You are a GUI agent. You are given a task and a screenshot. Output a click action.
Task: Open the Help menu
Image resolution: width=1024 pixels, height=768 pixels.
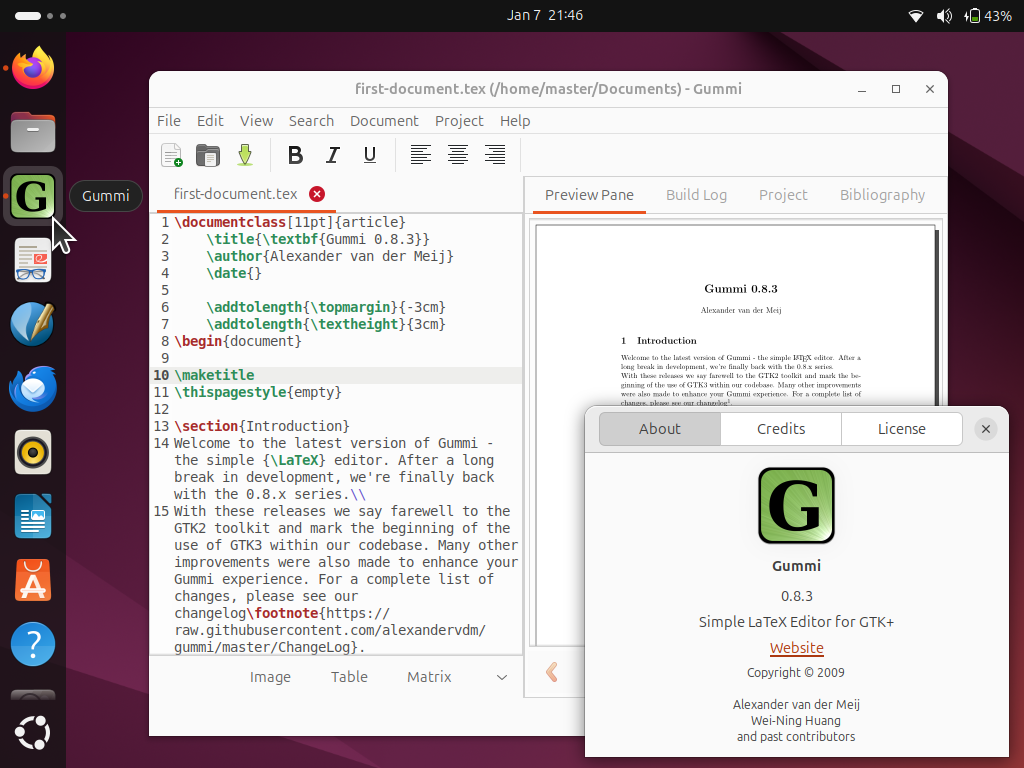(x=515, y=121)
